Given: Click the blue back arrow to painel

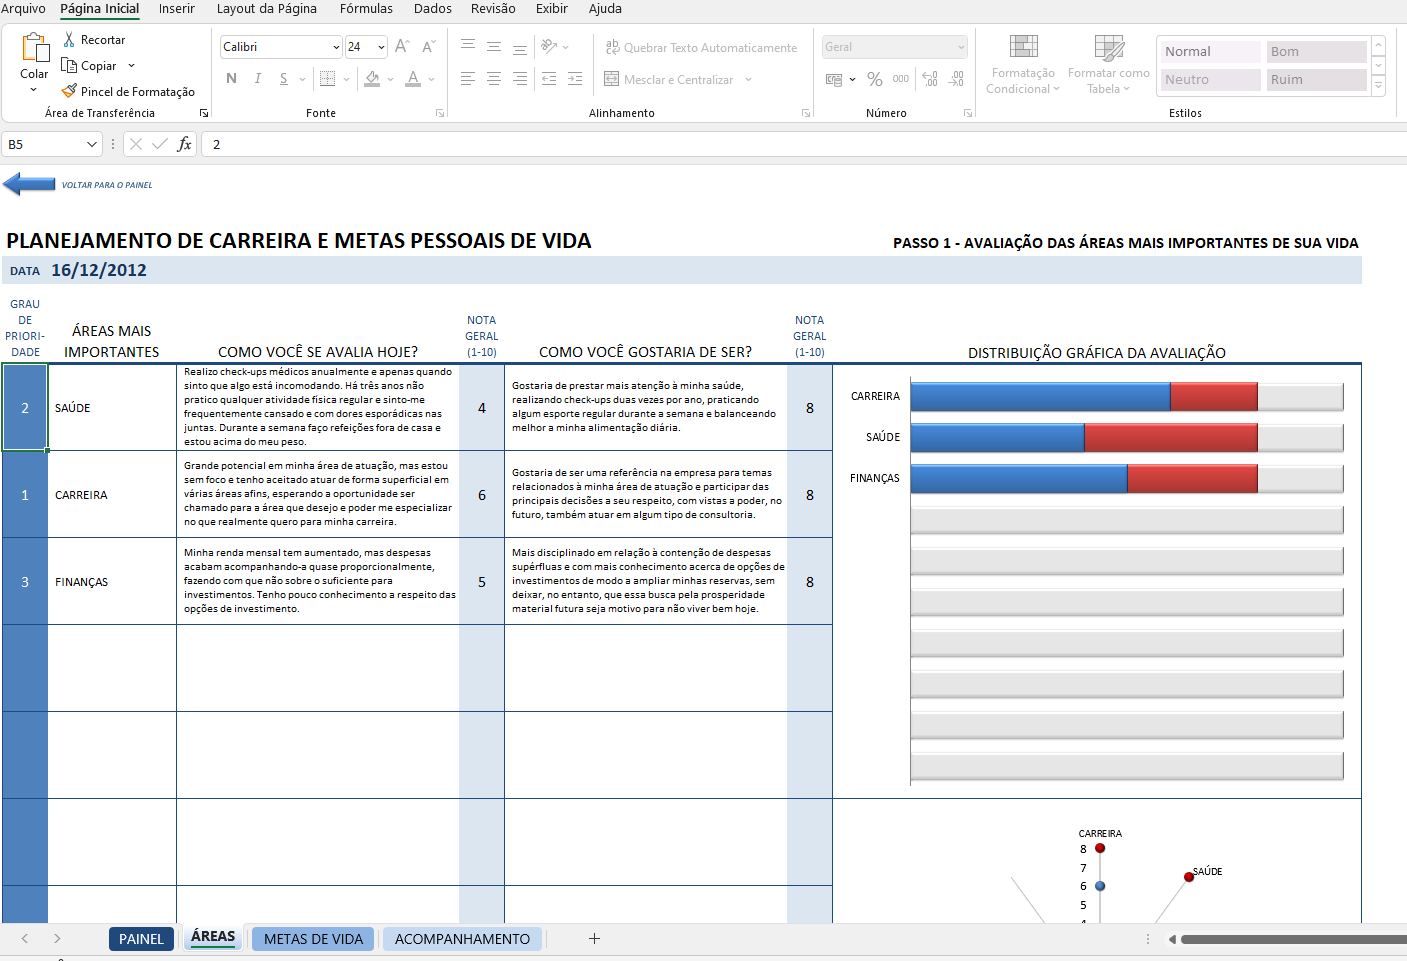Looking at the screenshot, I should pyautogui.click(x=29, y=184).
